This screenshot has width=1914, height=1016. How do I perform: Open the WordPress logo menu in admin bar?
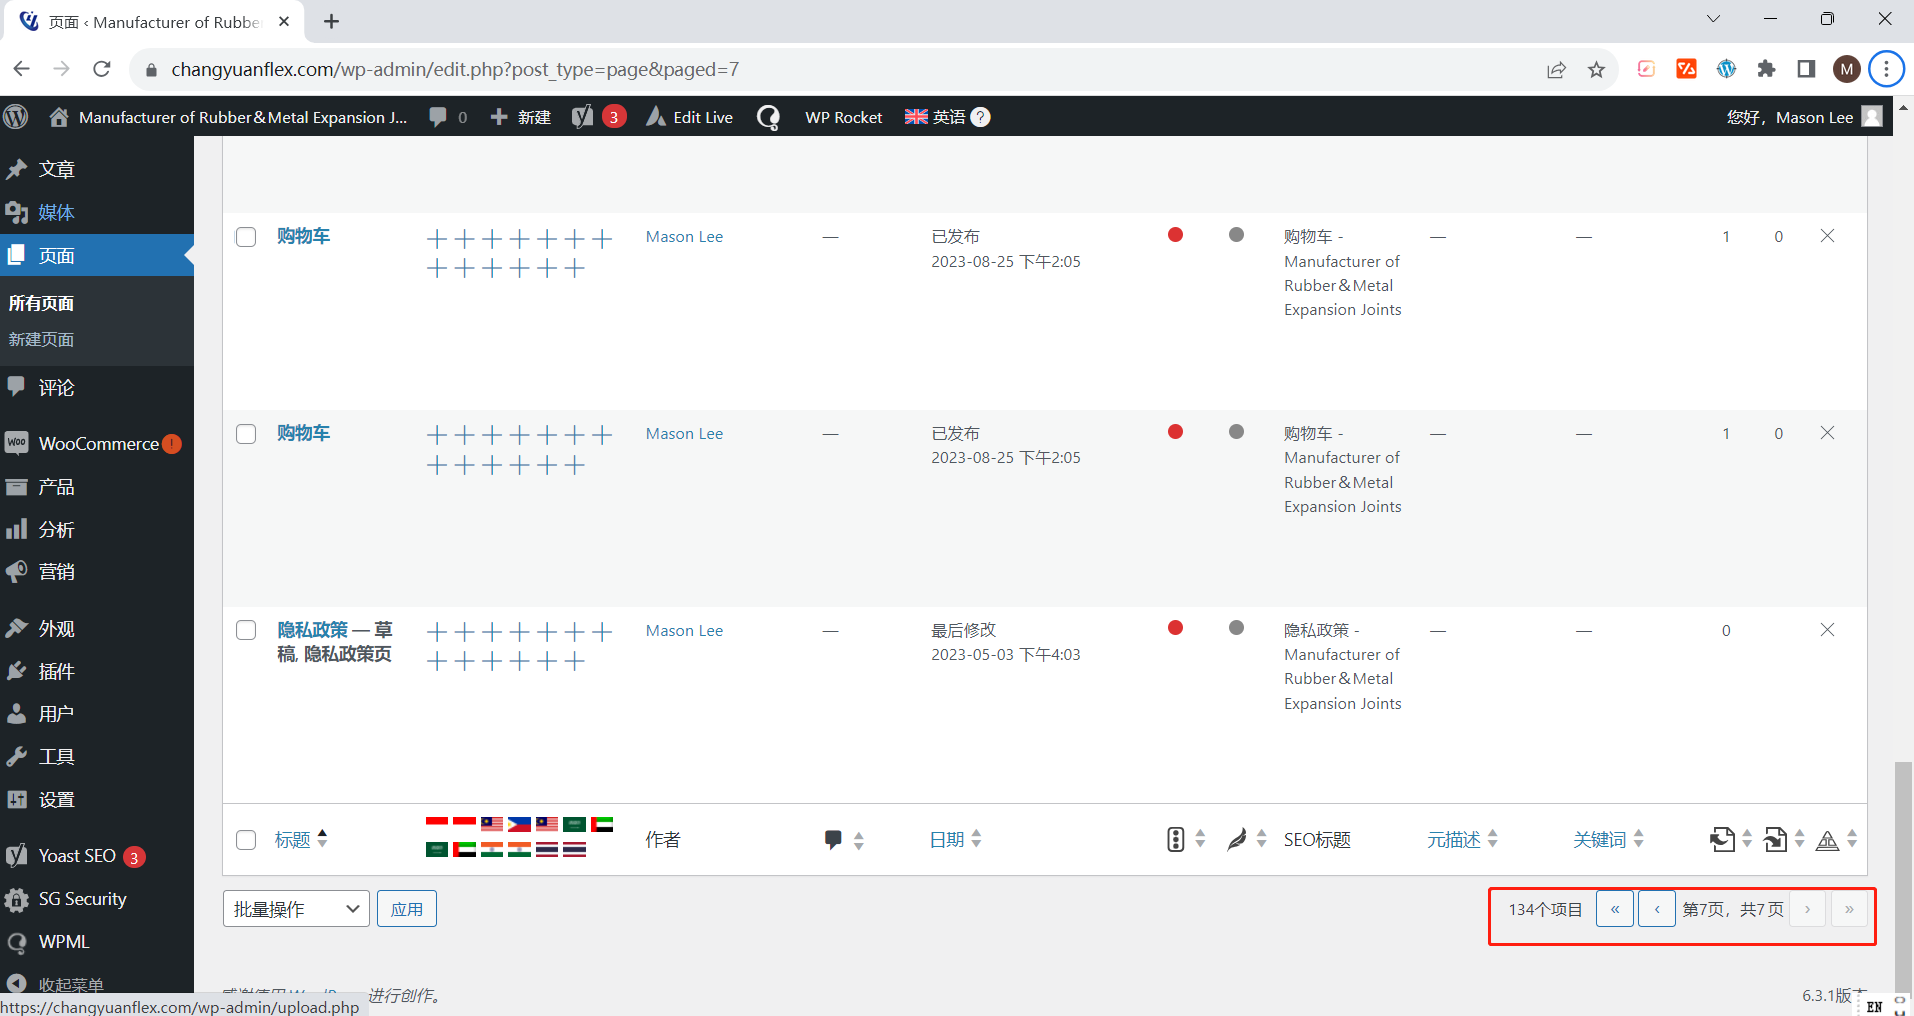(16, 117)
